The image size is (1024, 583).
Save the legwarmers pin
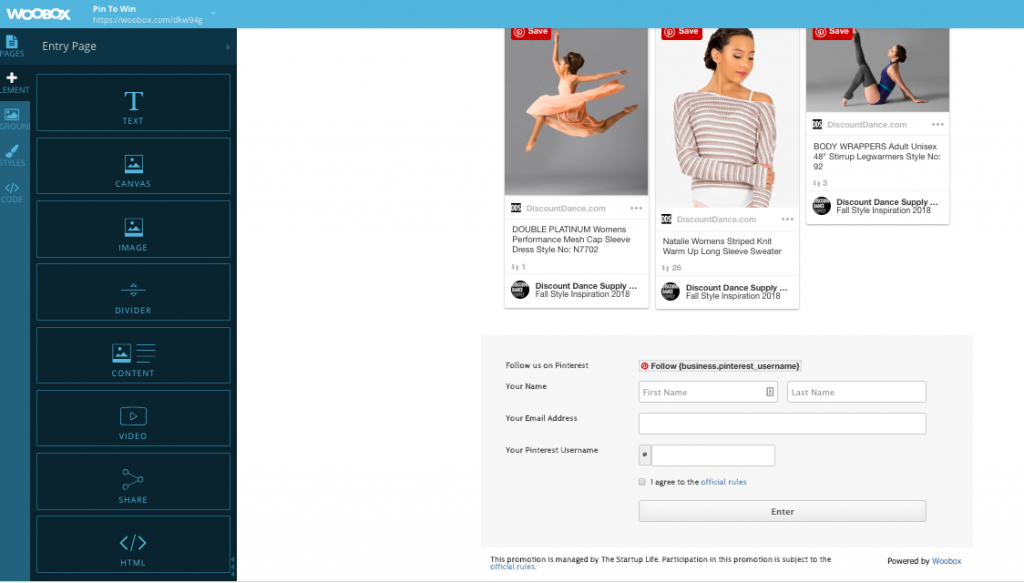[x=832, y=32]
